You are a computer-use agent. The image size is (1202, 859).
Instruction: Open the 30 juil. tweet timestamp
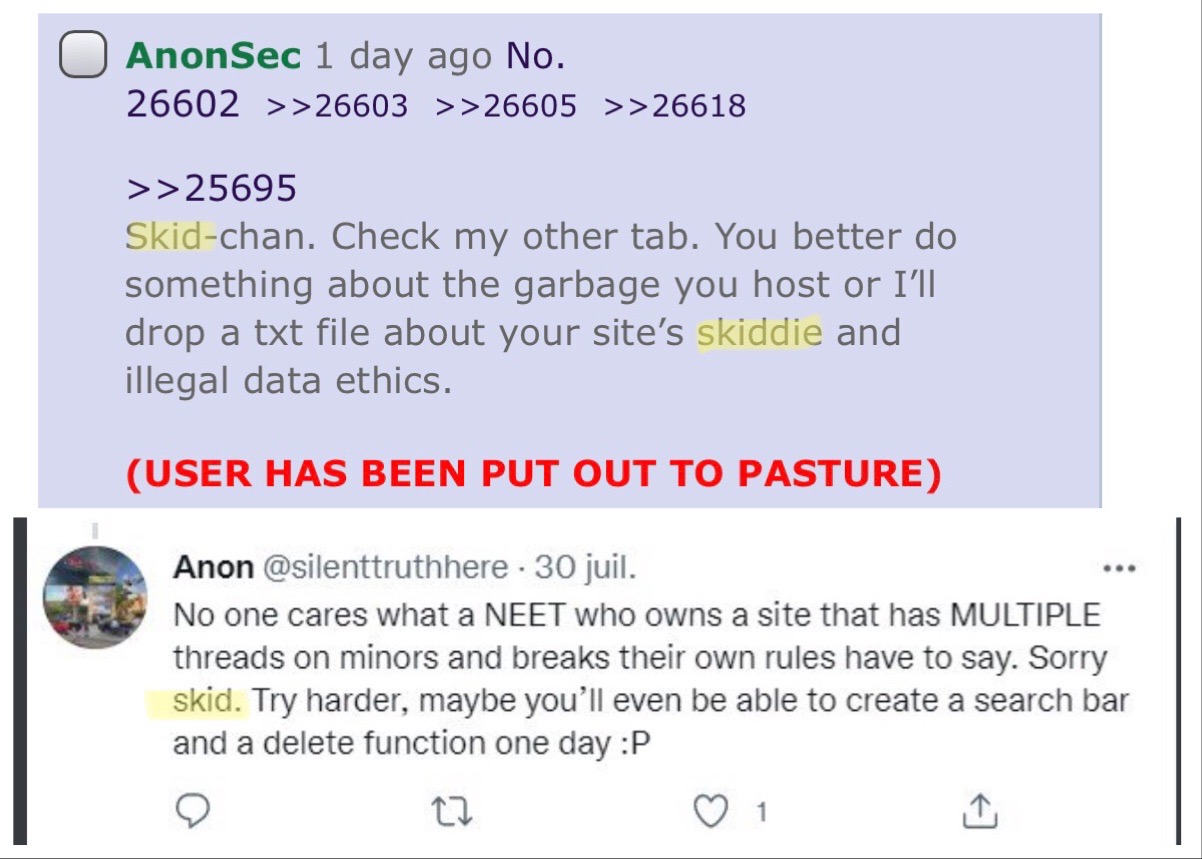(x=585, y=567)
